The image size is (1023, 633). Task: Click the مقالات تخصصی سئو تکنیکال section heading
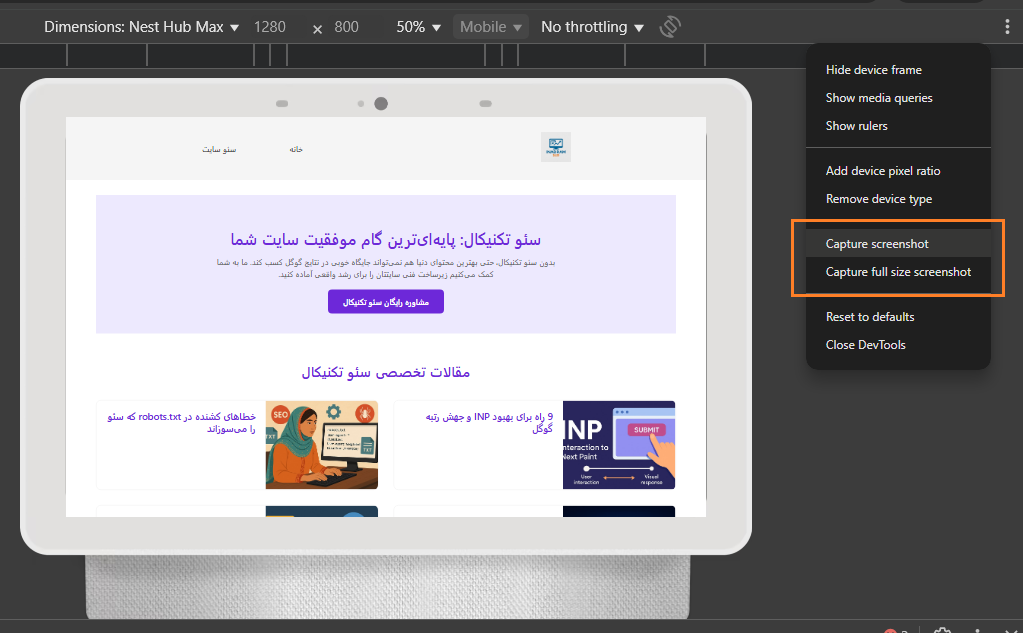coord(386,372)
